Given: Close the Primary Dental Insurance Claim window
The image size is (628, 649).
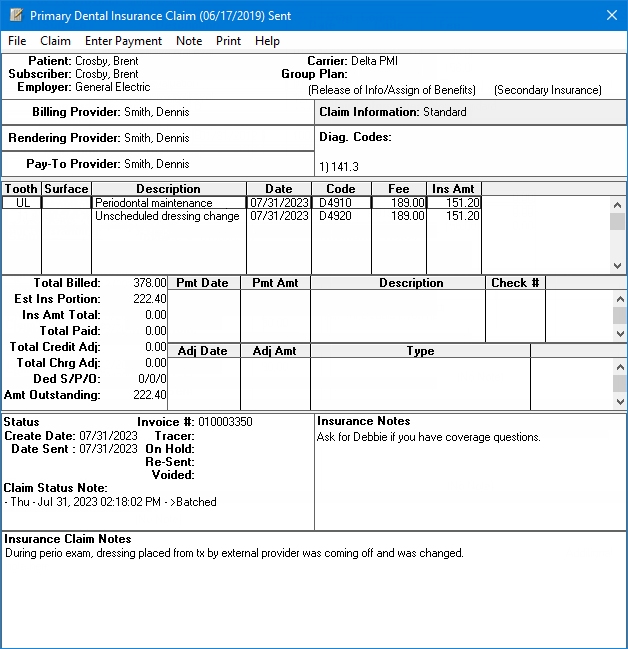Looking at the screenshot, I should [612, 15].
